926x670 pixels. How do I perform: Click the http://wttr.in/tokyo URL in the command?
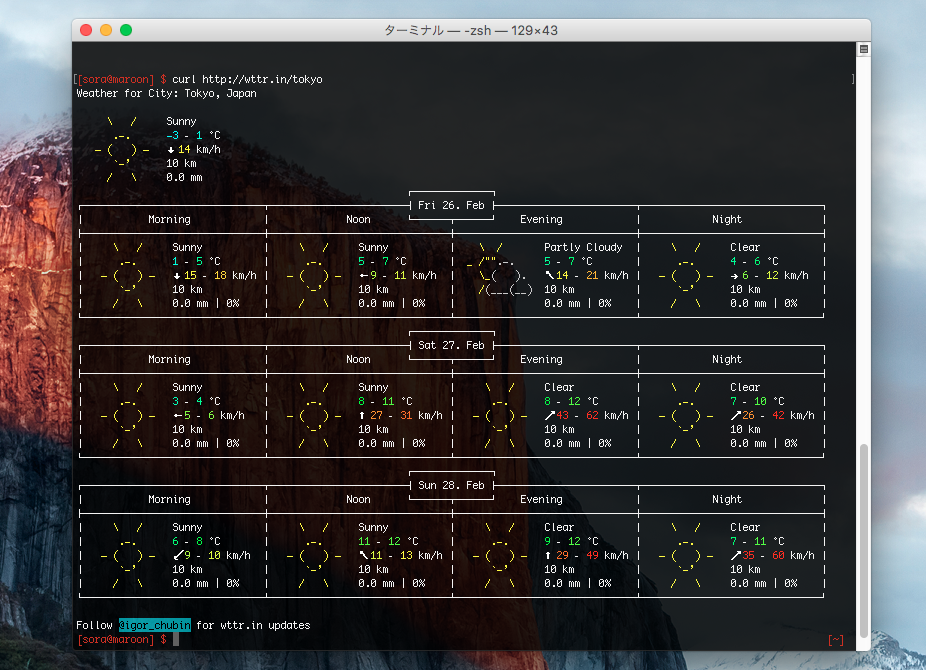(262, 79)
